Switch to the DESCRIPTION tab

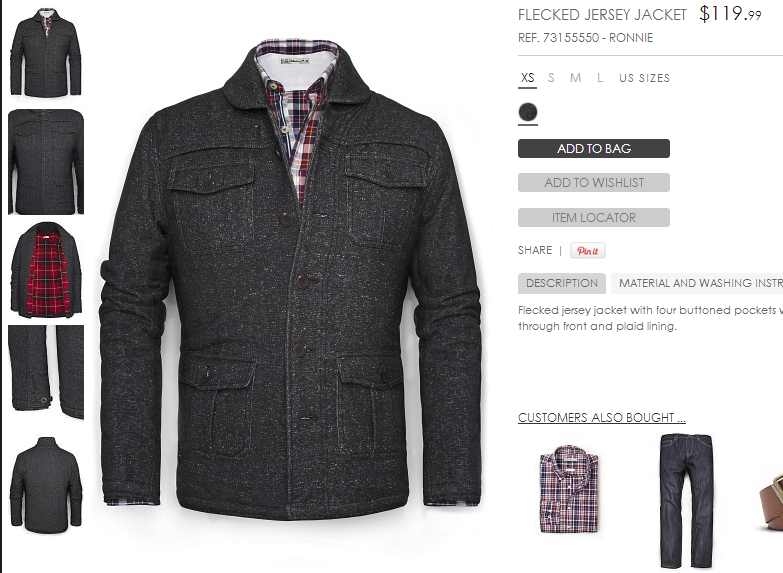click(x=562, y=283)
